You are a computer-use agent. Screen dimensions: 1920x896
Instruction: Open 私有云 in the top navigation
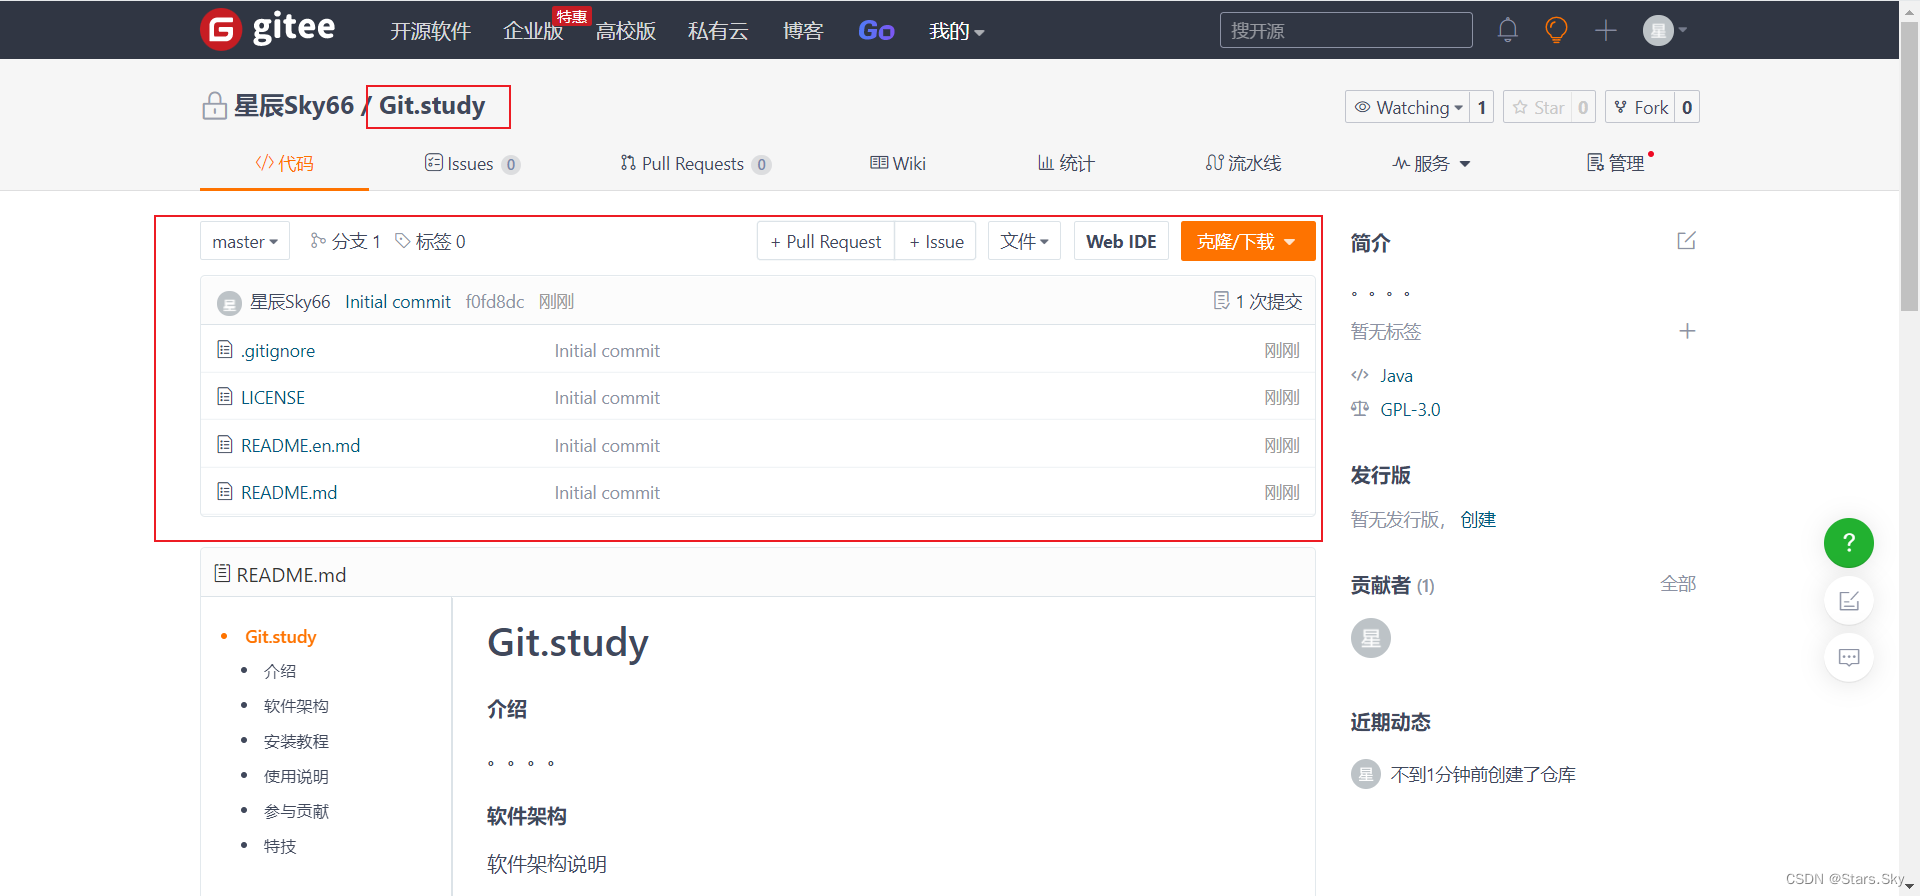coord(718,31)
